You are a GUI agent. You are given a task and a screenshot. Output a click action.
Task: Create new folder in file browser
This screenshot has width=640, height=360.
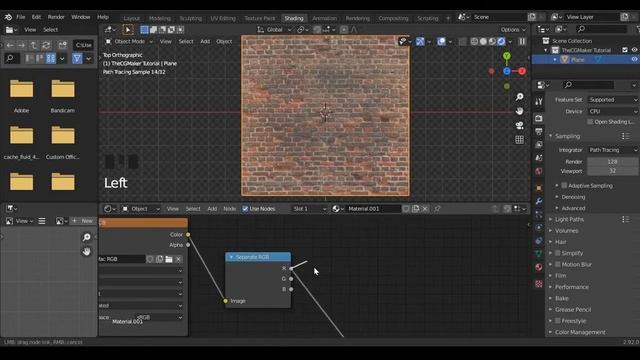click(x=62, y=45)
